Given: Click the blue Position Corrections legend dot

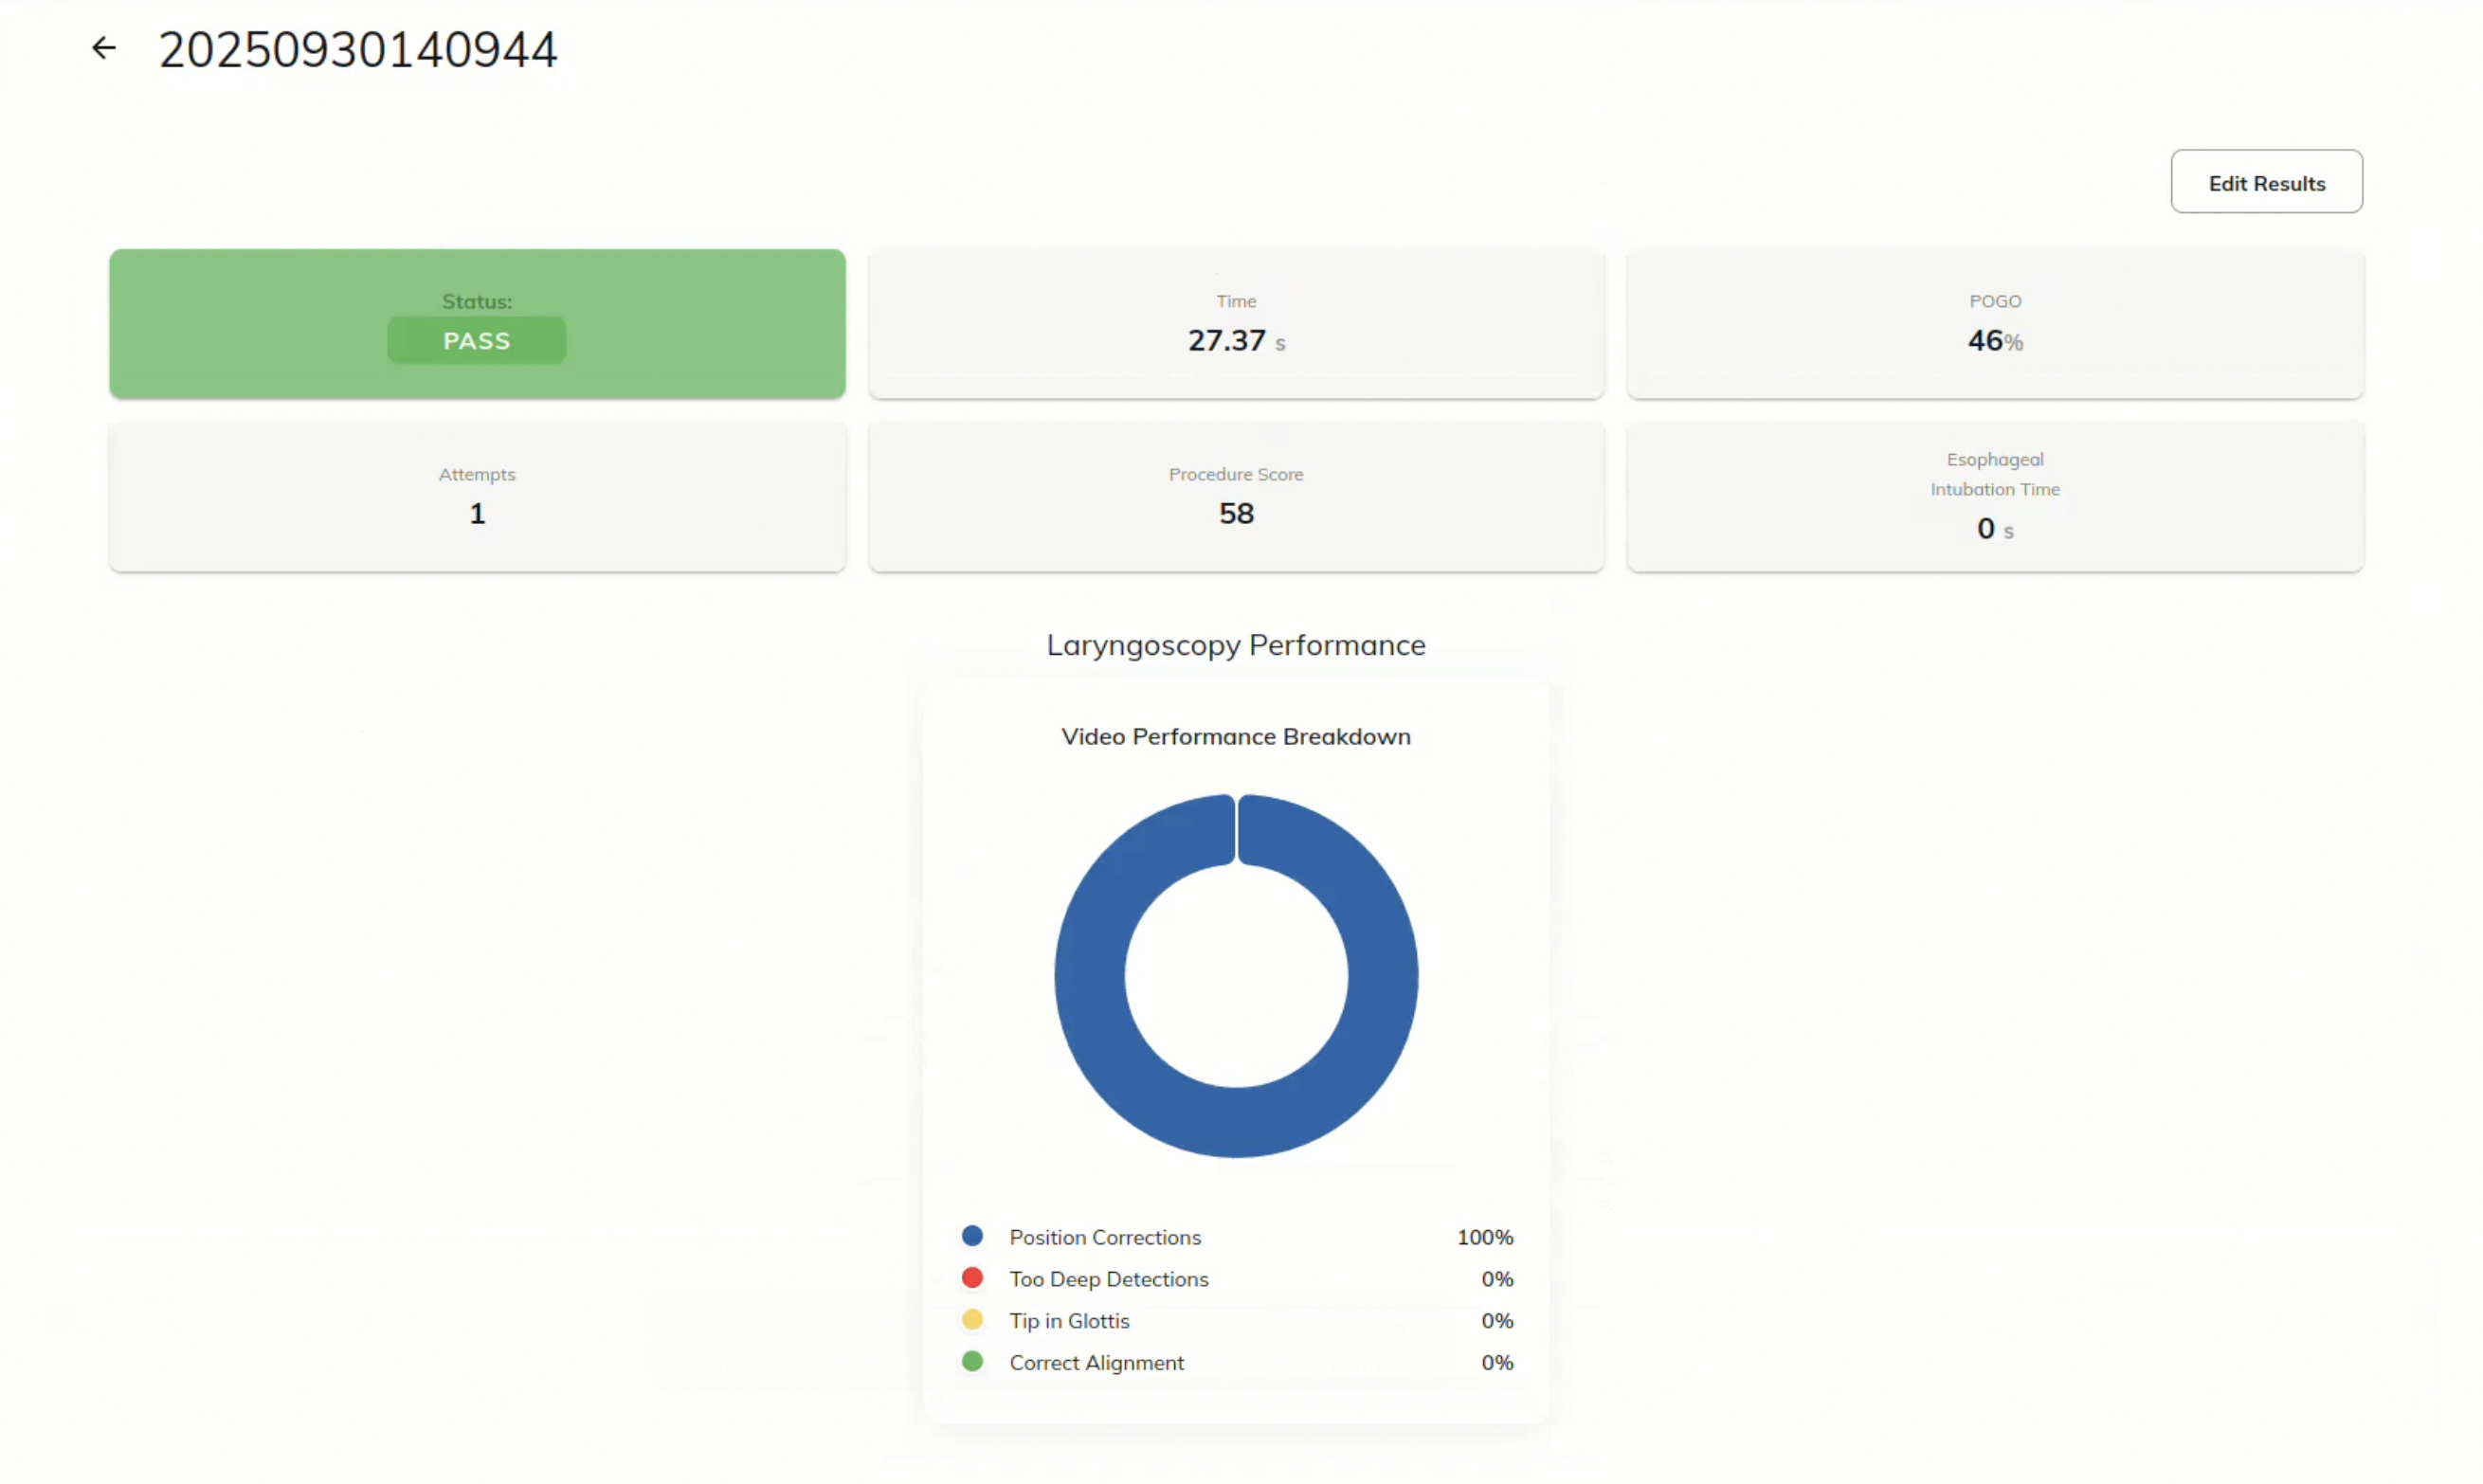Looking at the screenshot, I should (971, 1235).
